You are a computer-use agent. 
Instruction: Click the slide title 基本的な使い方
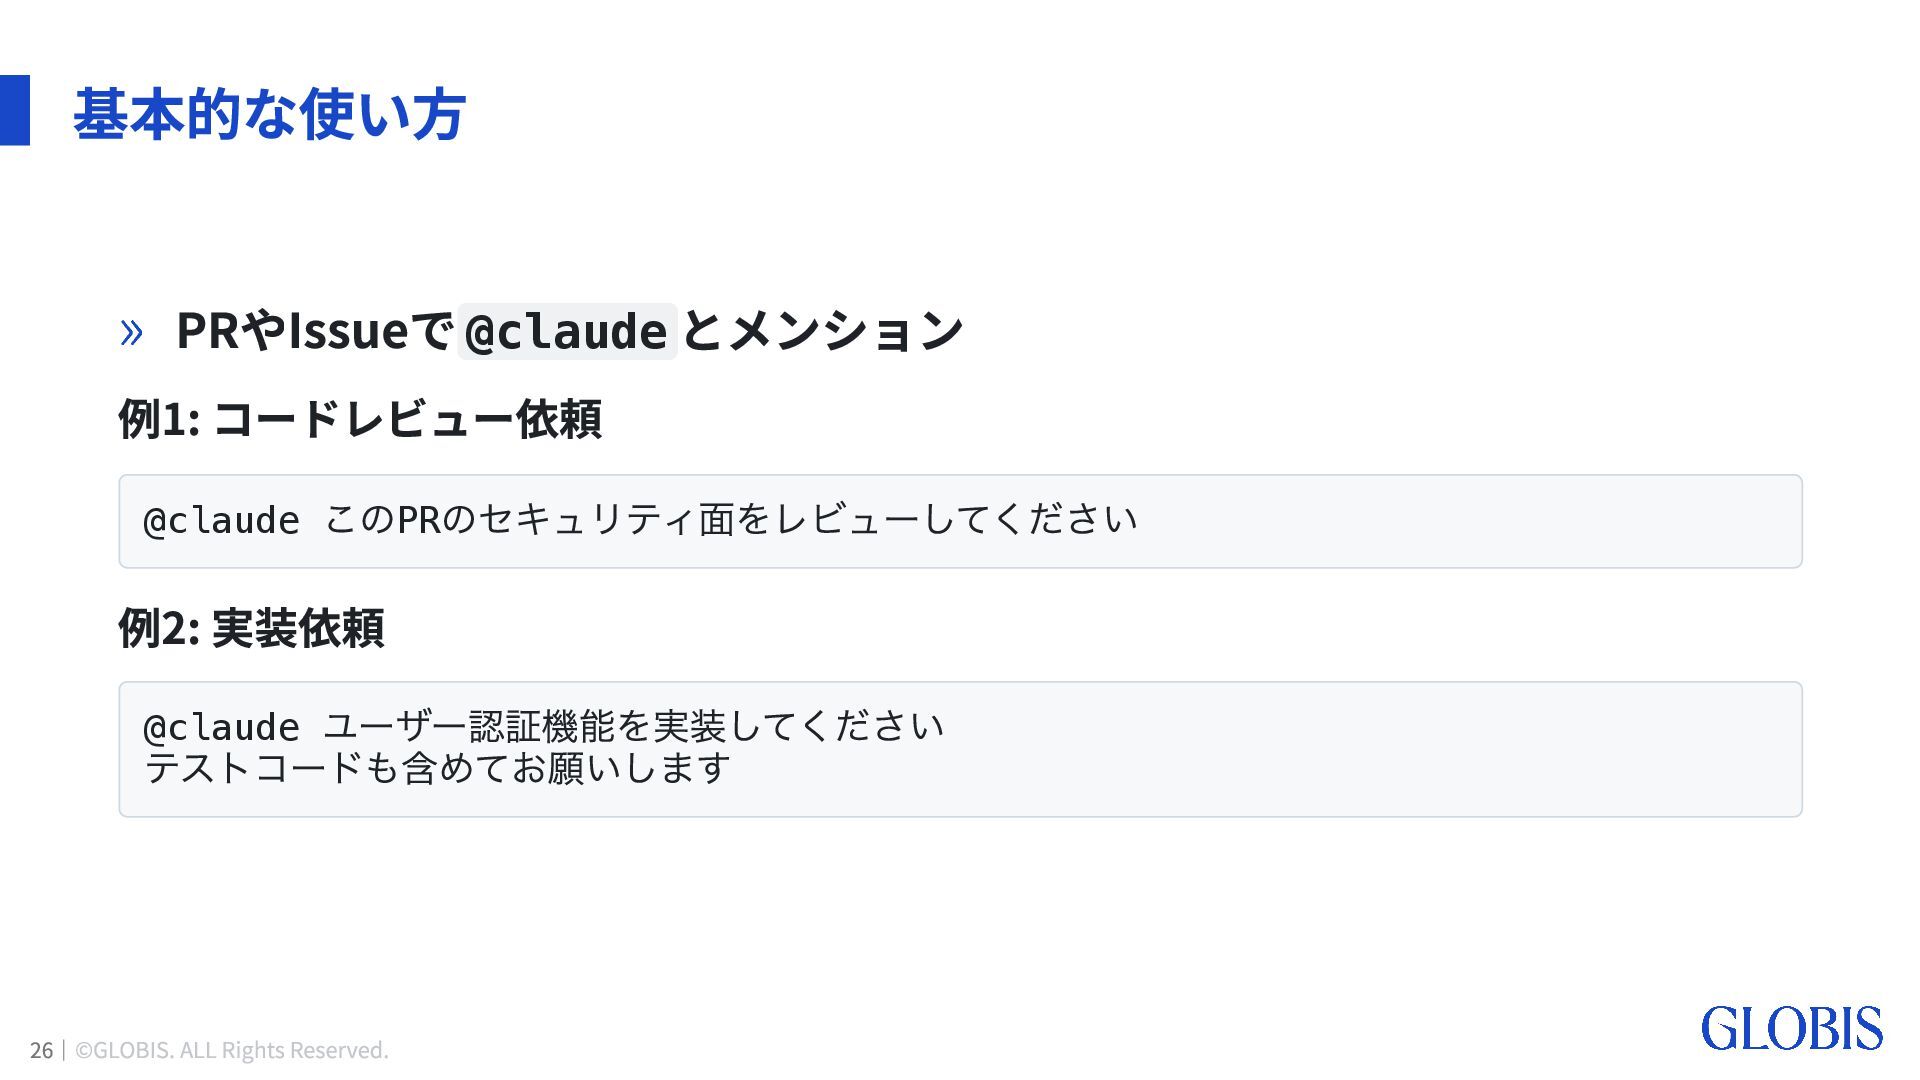tap(269, 113)
